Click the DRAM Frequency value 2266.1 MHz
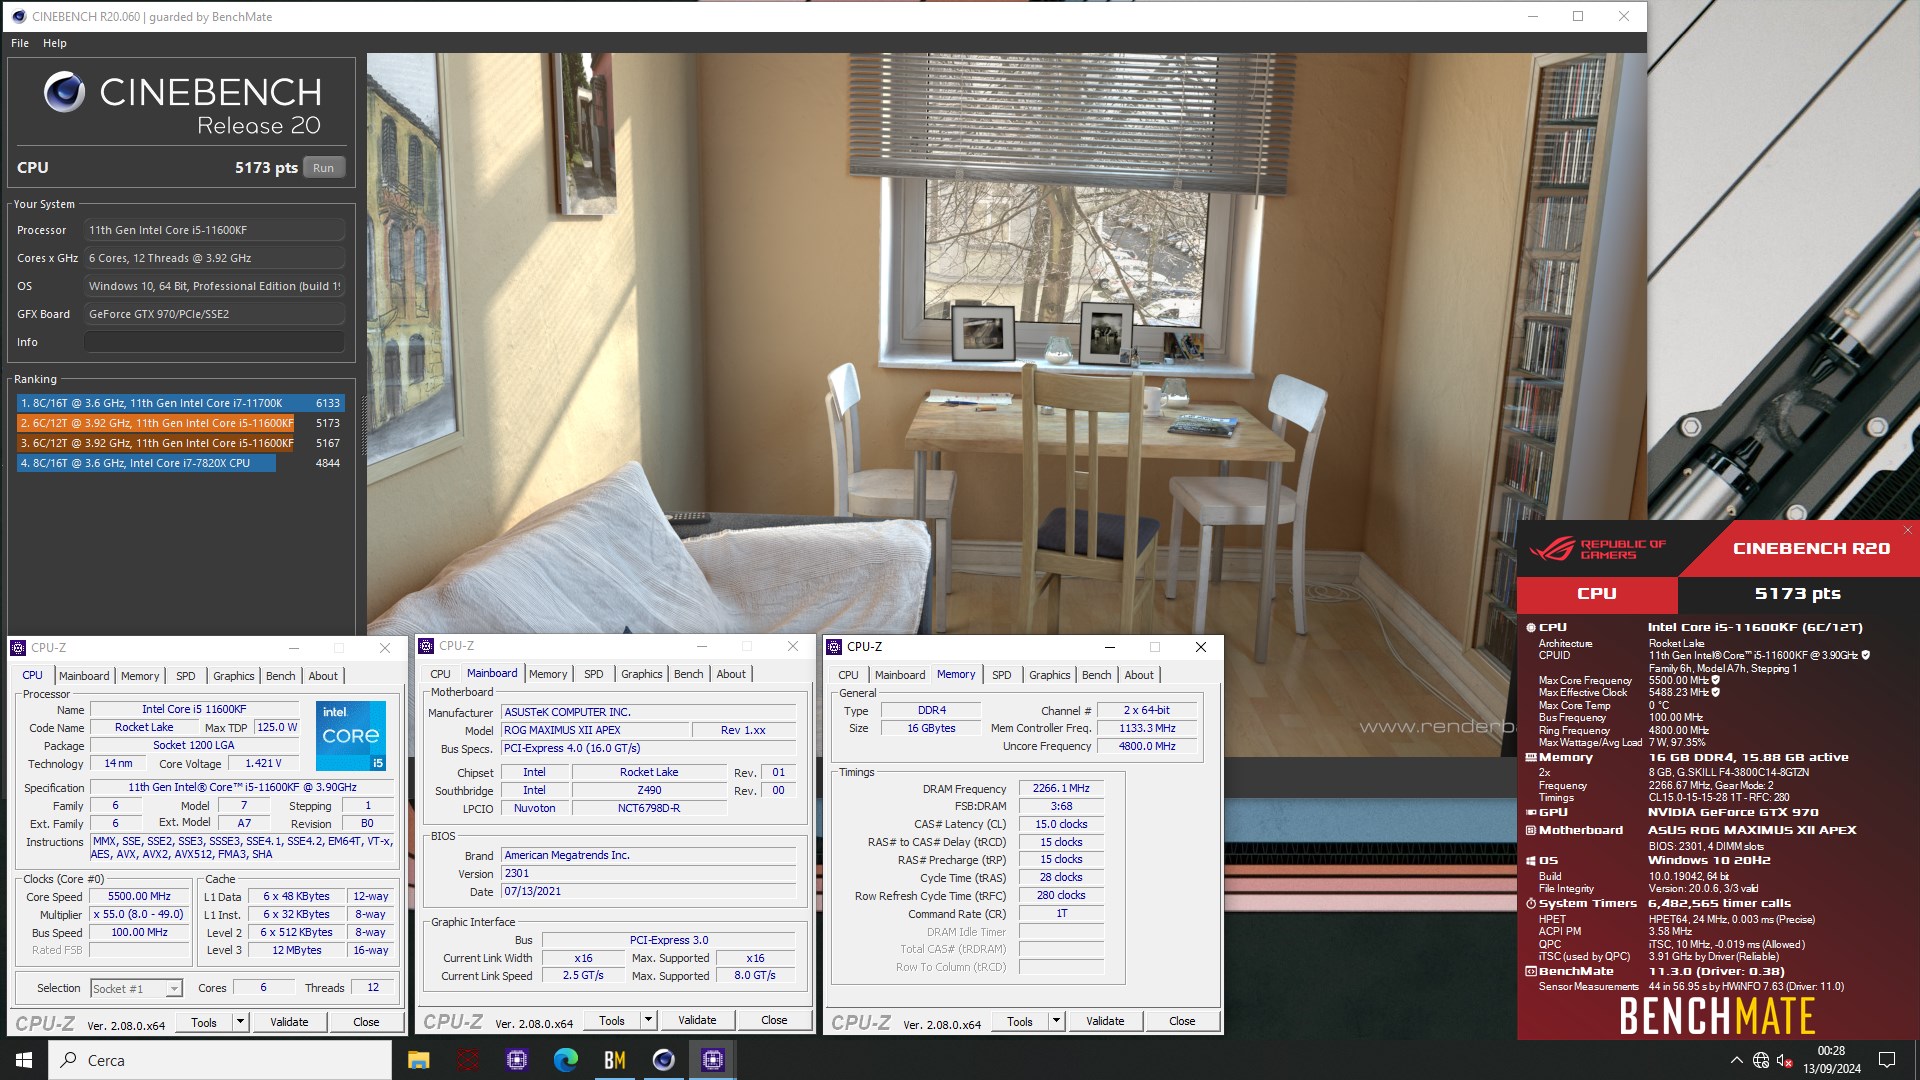Viewport: 1920px width, 1080px height. [x=1061, y=788]
